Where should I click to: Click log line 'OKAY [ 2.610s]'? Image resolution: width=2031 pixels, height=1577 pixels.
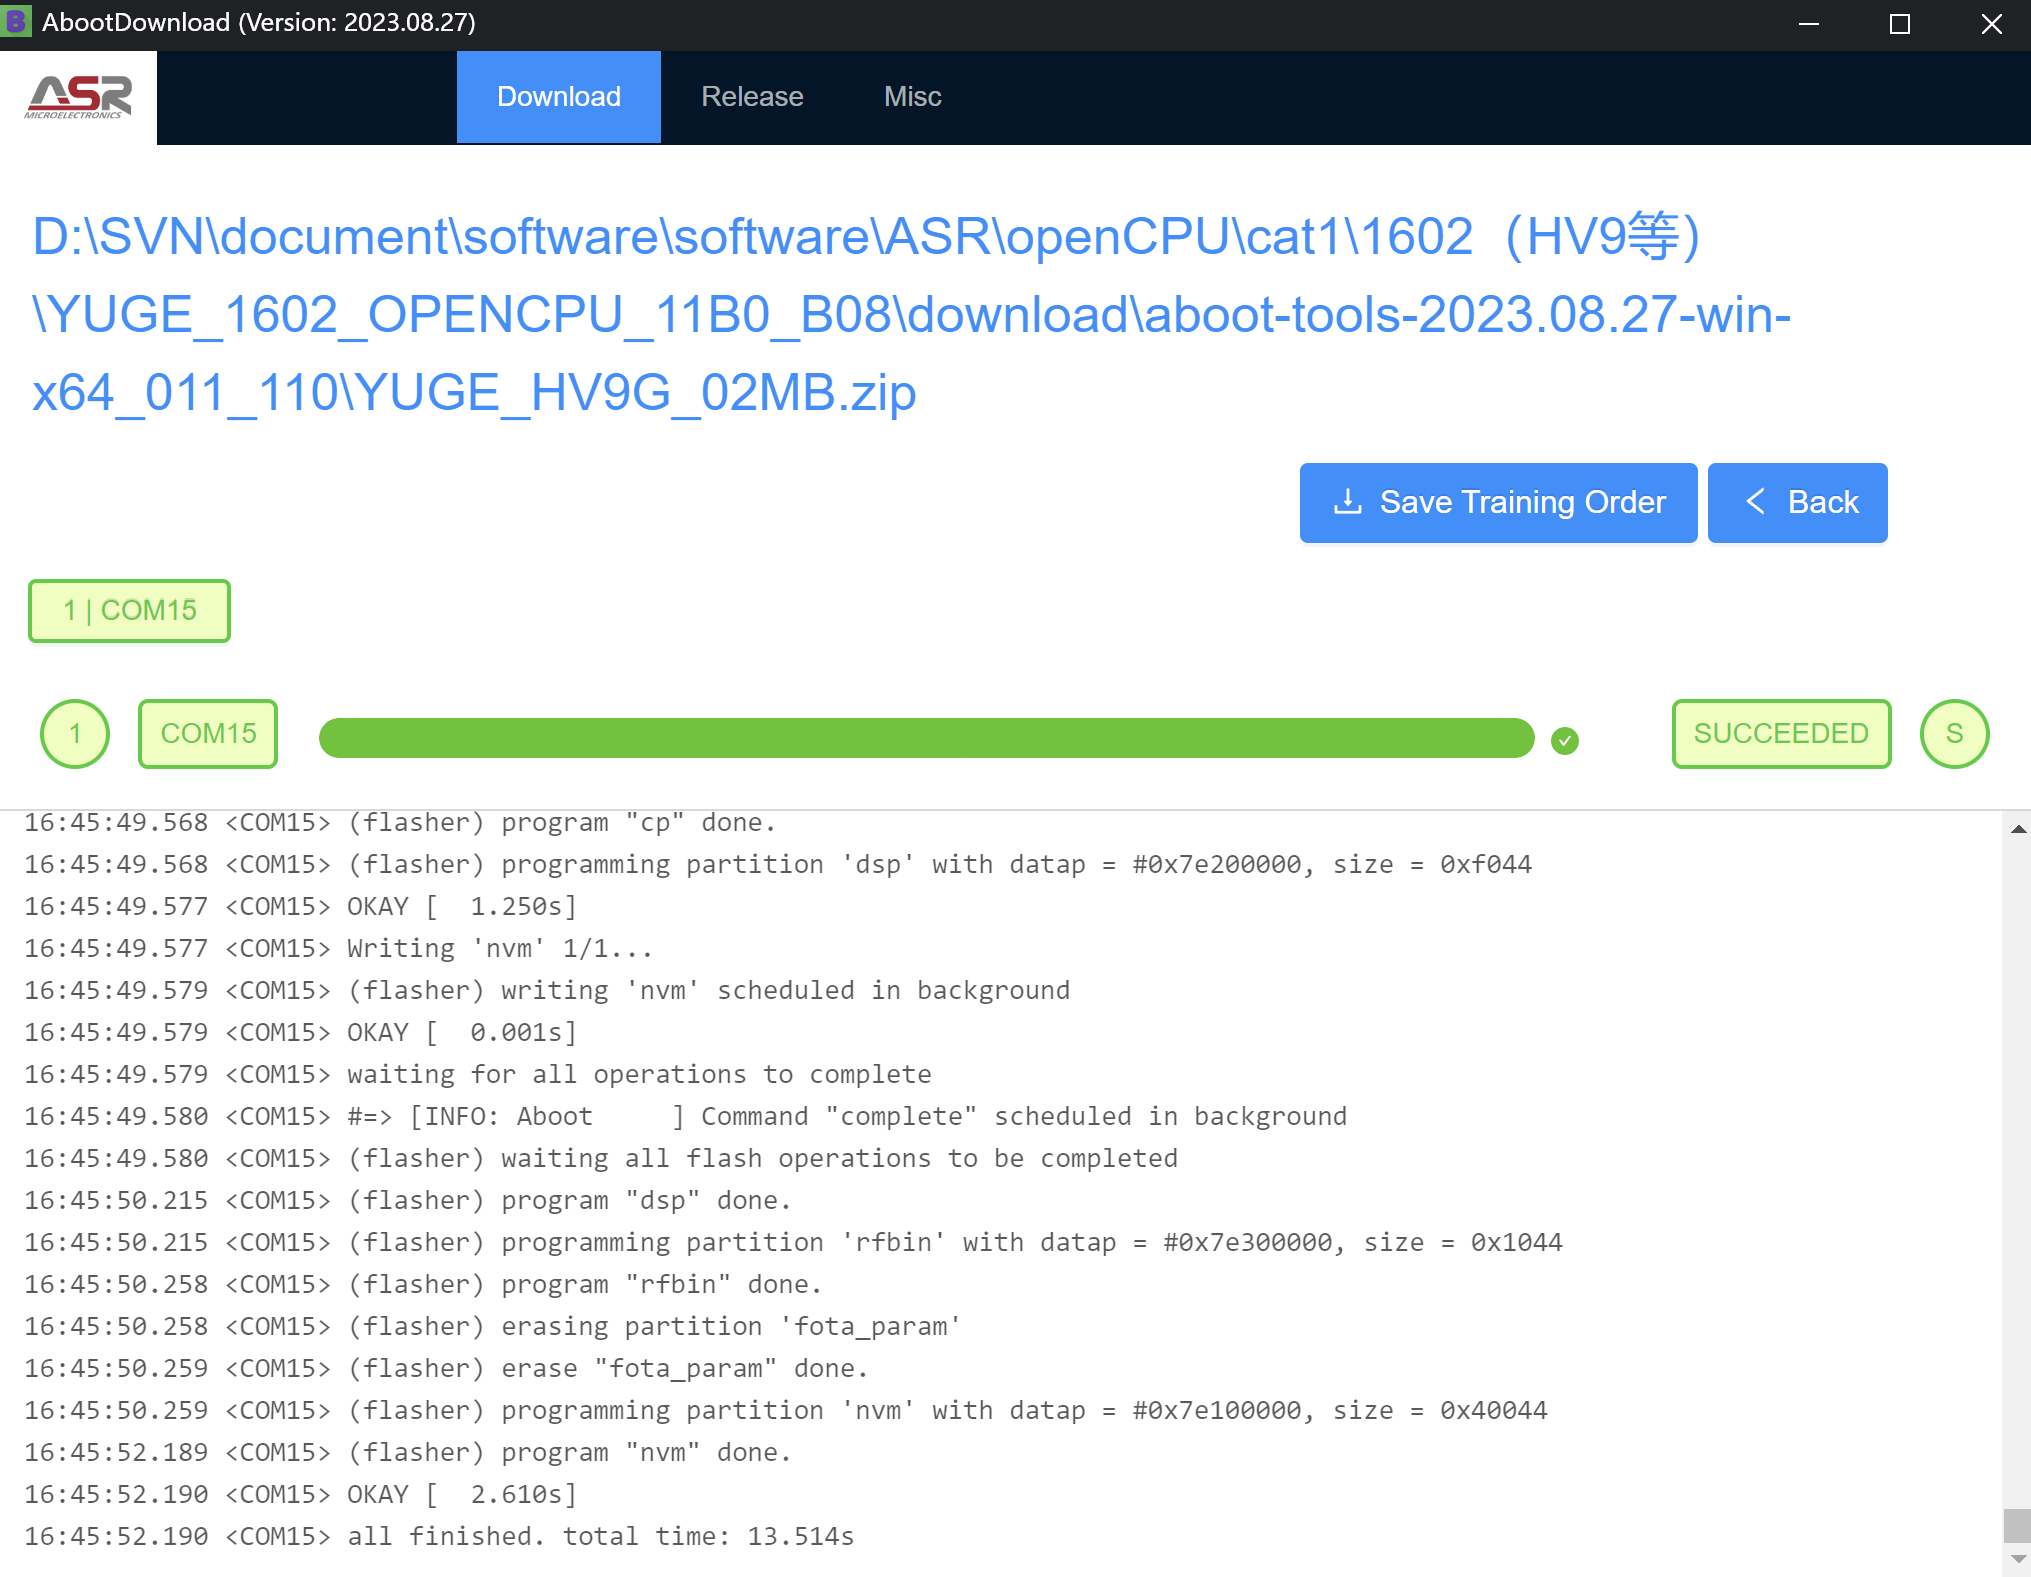pyautogui.click(x=301, y=1494)
